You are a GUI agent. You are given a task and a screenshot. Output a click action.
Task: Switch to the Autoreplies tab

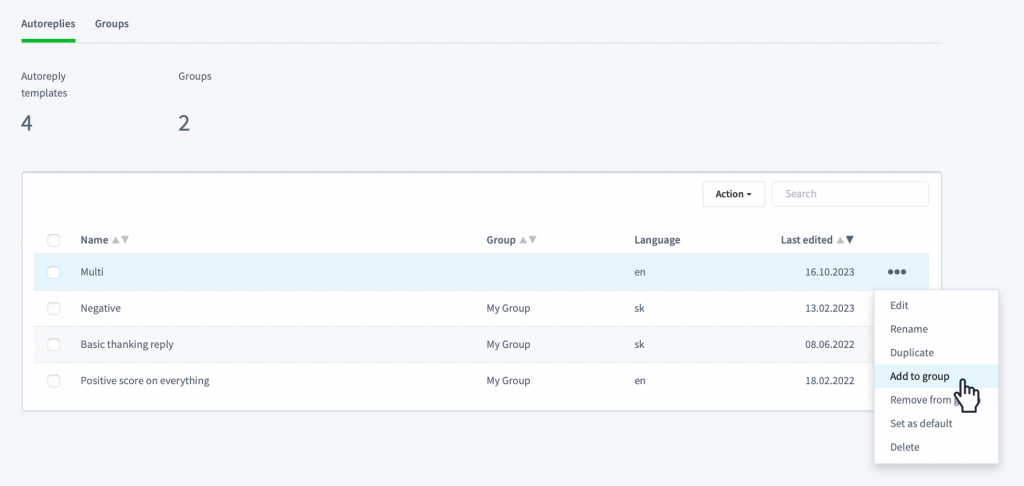(x=48, y=24)
